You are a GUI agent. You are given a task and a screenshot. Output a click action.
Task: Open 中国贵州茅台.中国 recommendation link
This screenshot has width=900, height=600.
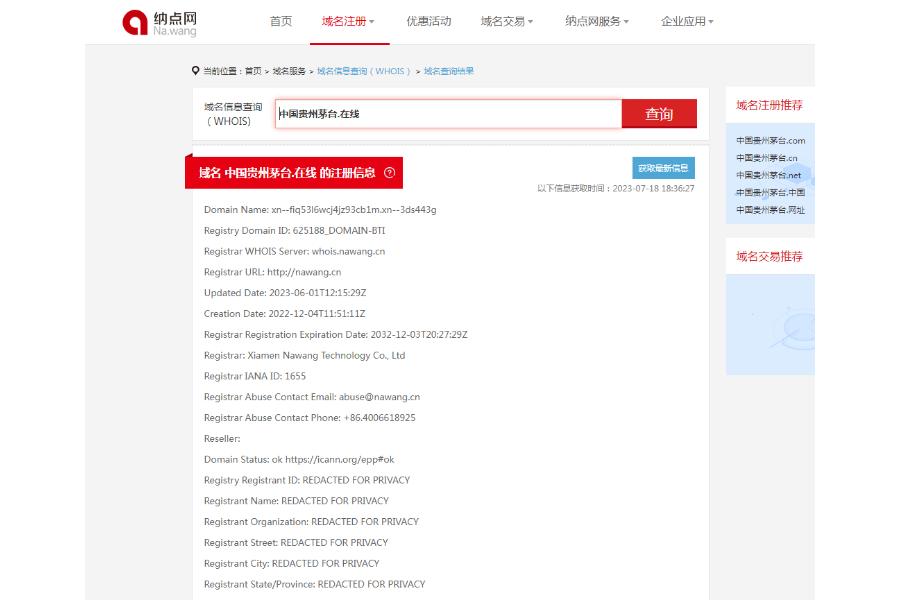click(770, 192)
